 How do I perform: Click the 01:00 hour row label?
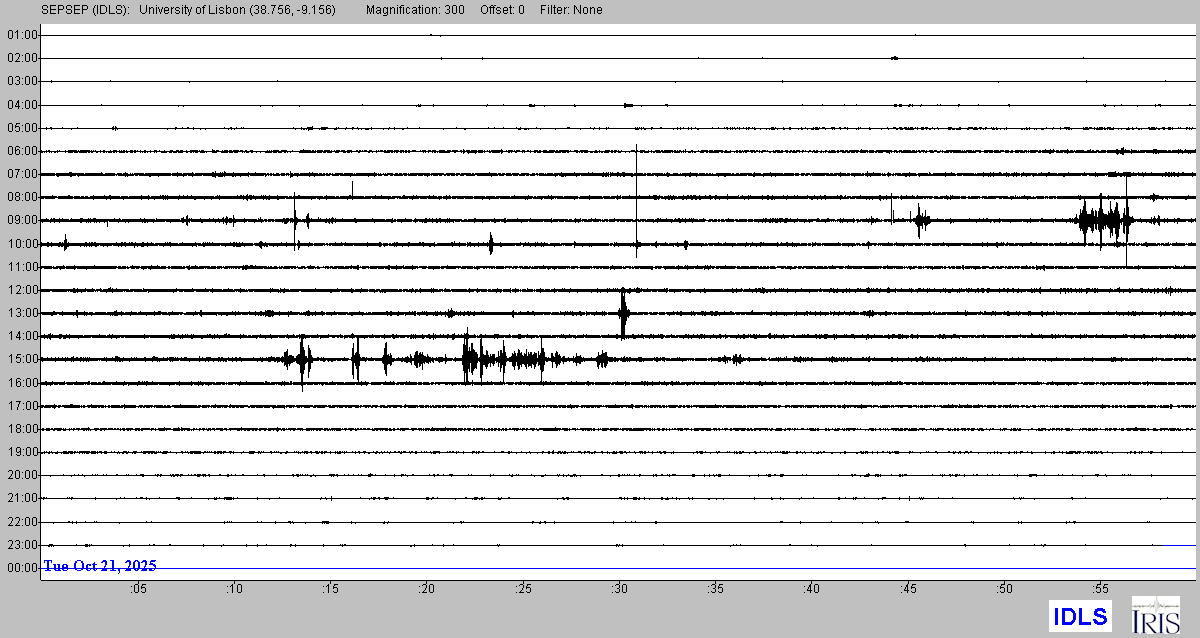(22, 35)
